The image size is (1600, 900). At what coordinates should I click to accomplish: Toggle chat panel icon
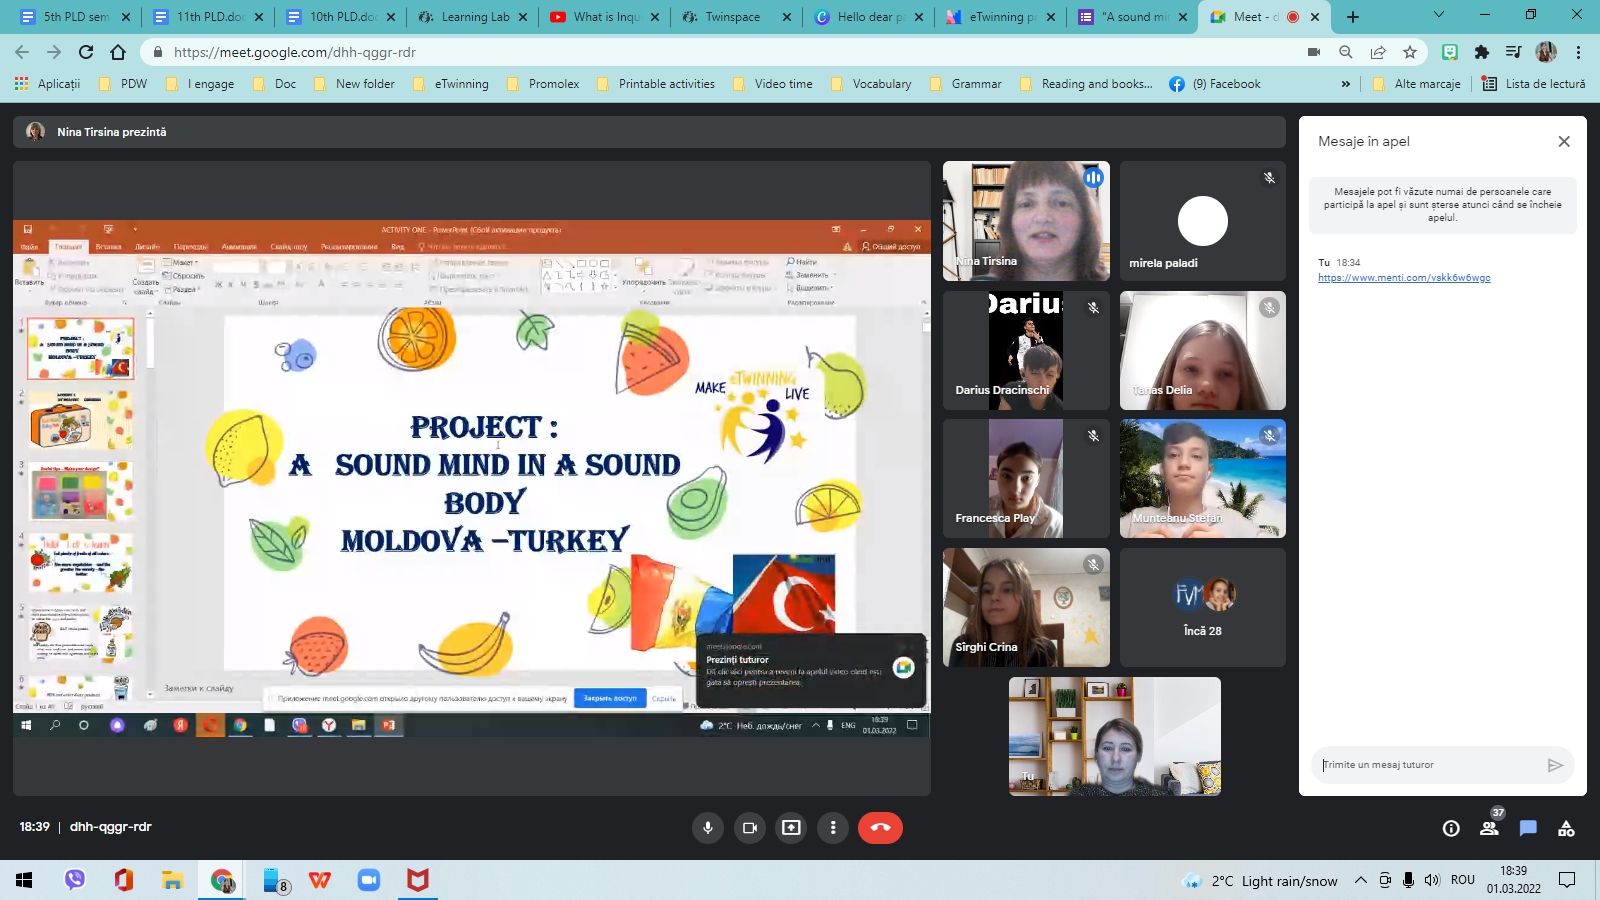pos(1528,828)
